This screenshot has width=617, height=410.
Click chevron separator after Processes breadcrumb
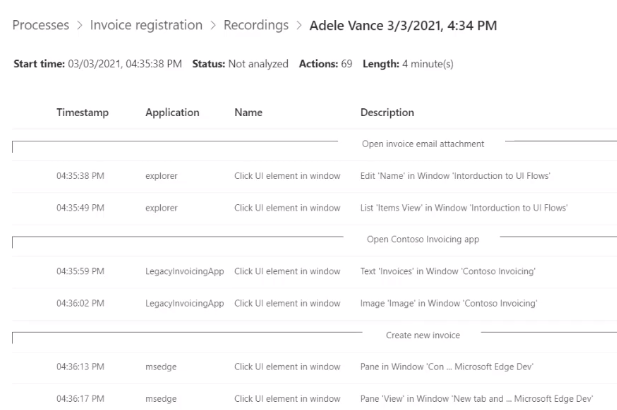(x=80, y=26)
